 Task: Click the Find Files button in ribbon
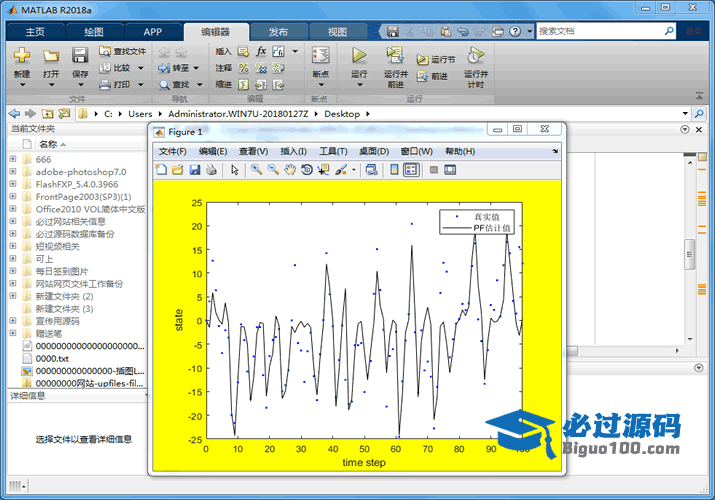tap(123, 51)
